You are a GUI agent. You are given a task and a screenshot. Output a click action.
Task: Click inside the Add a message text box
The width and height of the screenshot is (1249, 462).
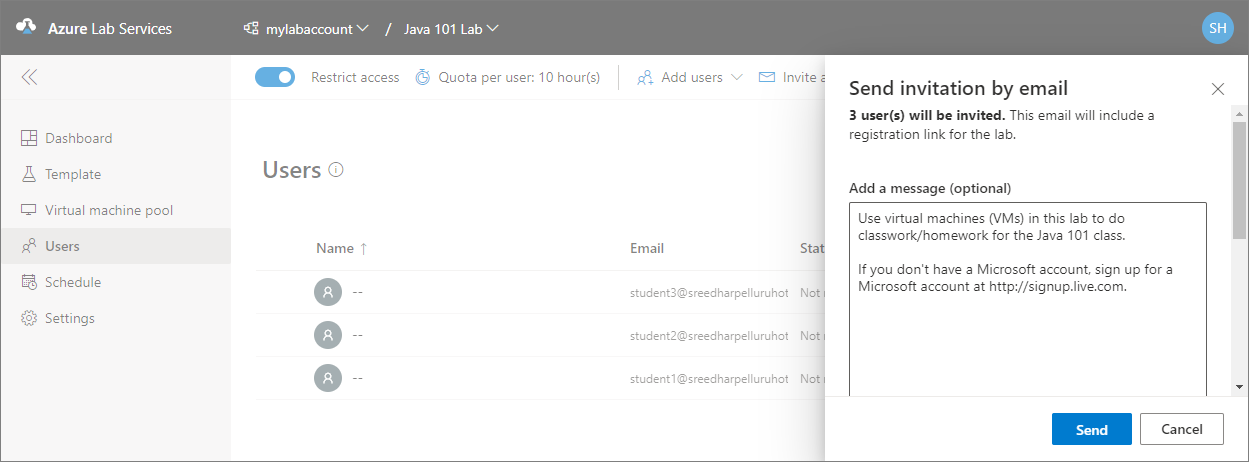1028,300
